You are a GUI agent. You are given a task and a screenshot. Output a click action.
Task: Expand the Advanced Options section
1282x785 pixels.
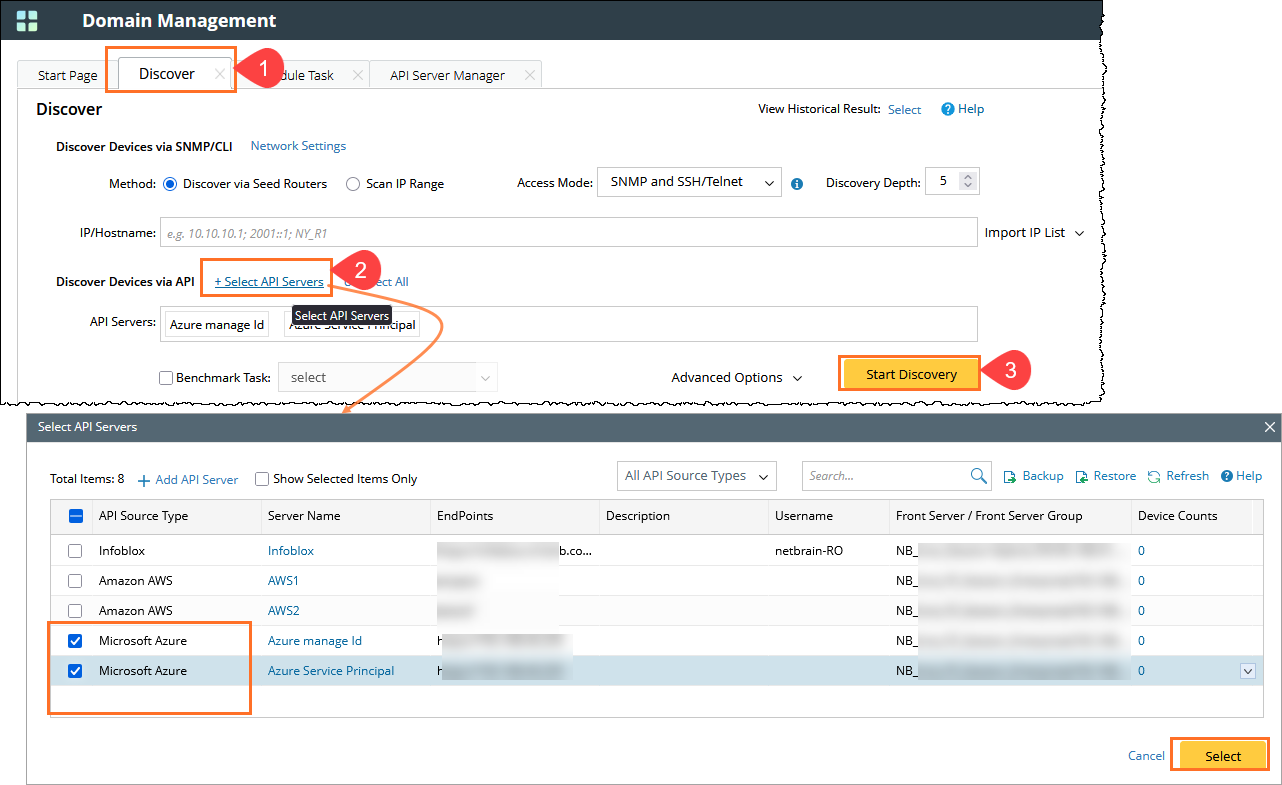pos(736,377)
